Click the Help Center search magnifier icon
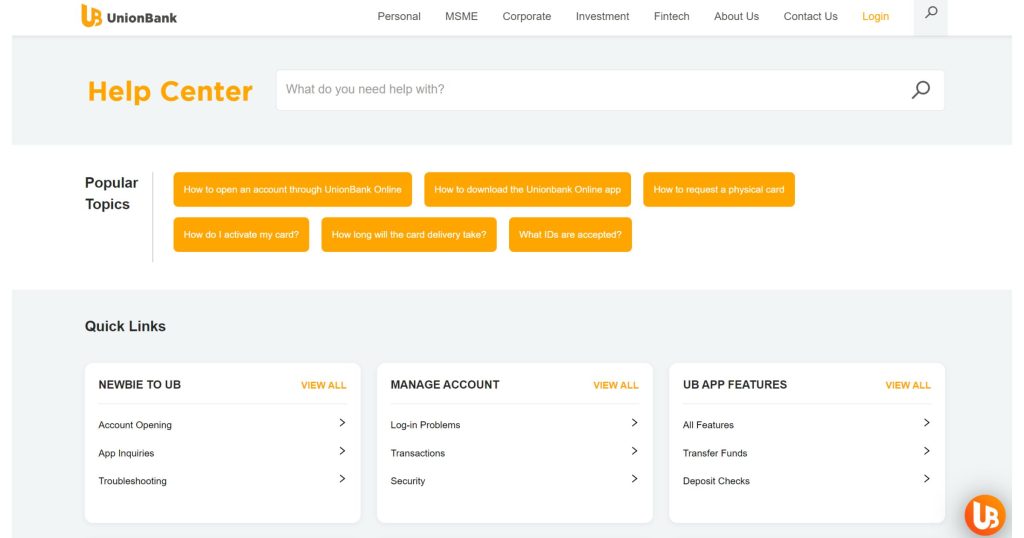1024x538 pixels. (x=921, y=89)
